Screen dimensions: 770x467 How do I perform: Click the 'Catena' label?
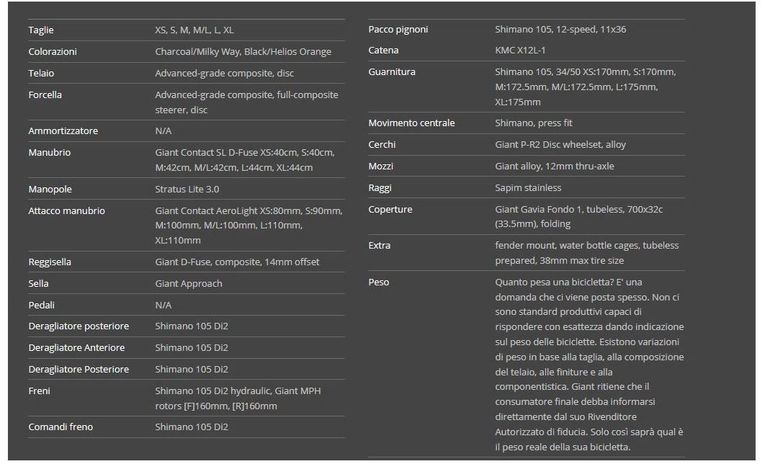pyautogui.click(x=383, y=50)
